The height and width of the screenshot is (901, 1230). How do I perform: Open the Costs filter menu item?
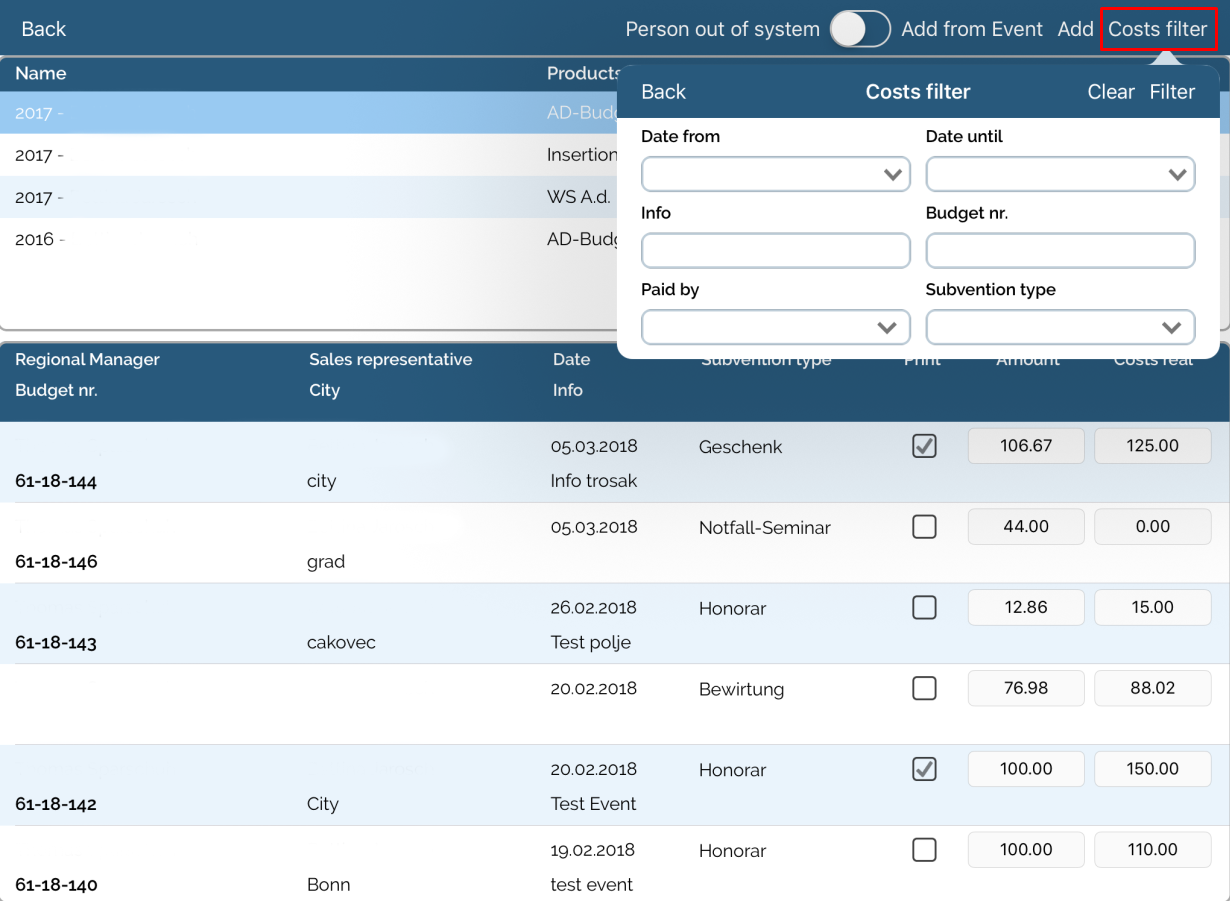click(1158, 29)
